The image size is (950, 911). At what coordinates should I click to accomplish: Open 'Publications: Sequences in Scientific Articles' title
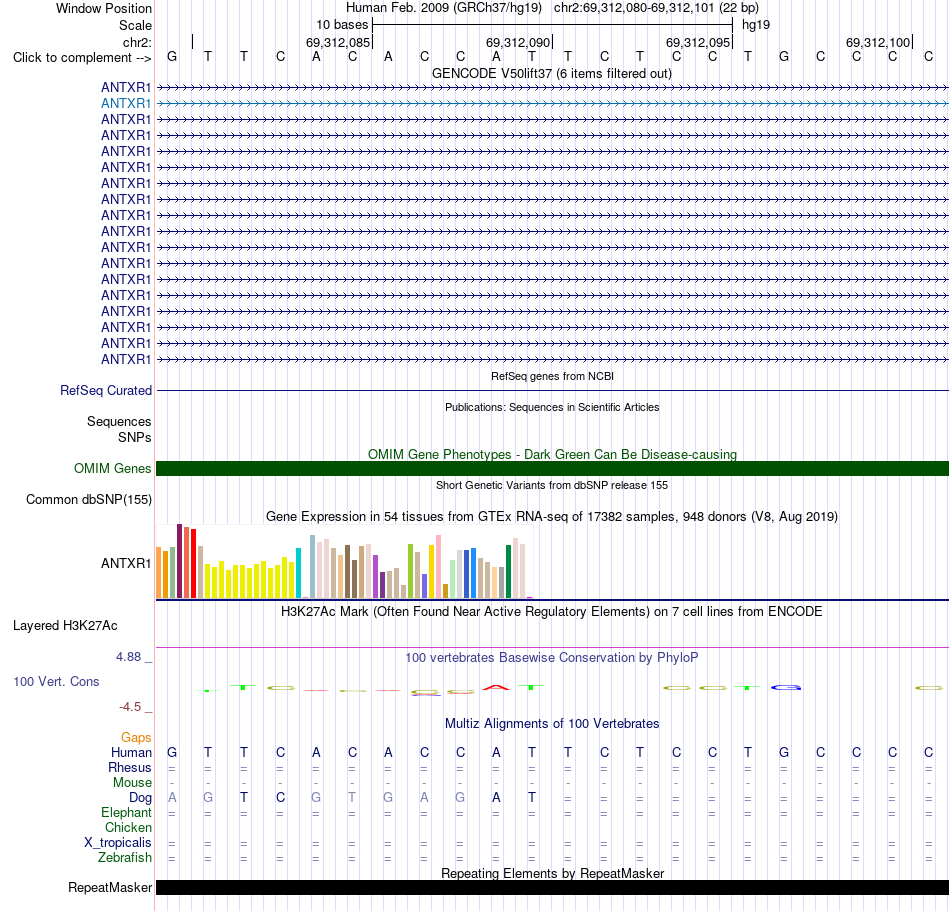tap(552, 407)
